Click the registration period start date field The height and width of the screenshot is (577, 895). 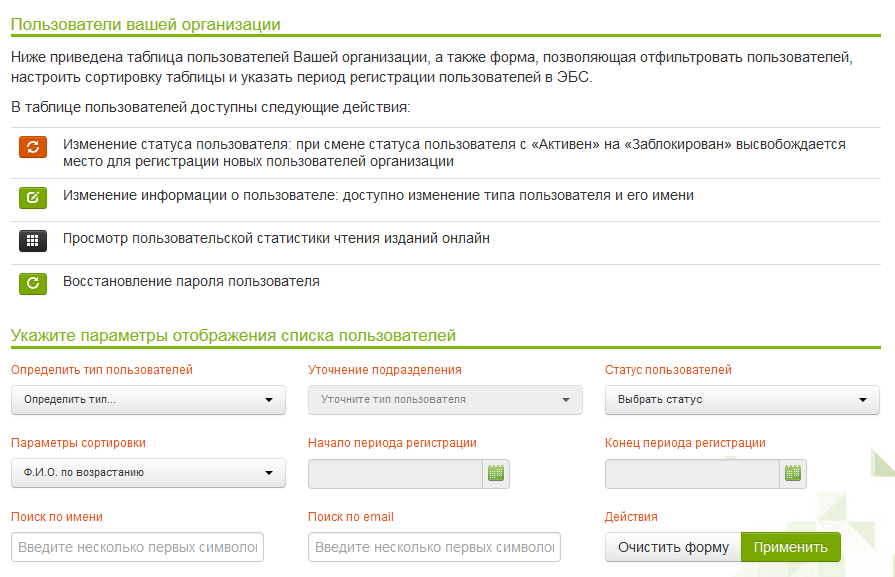point(396,473)
